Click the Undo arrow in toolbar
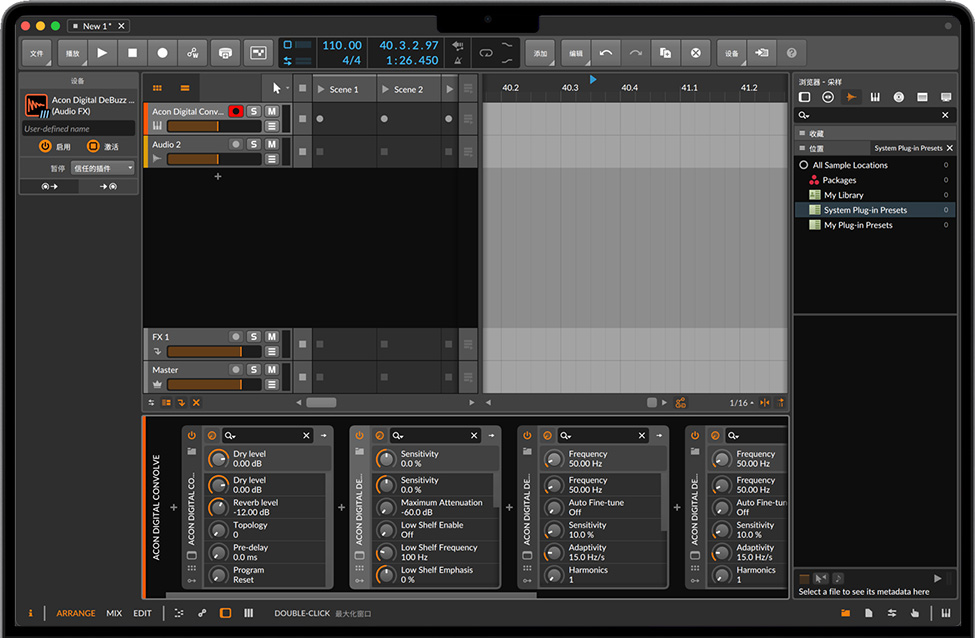 coord(606,53)
